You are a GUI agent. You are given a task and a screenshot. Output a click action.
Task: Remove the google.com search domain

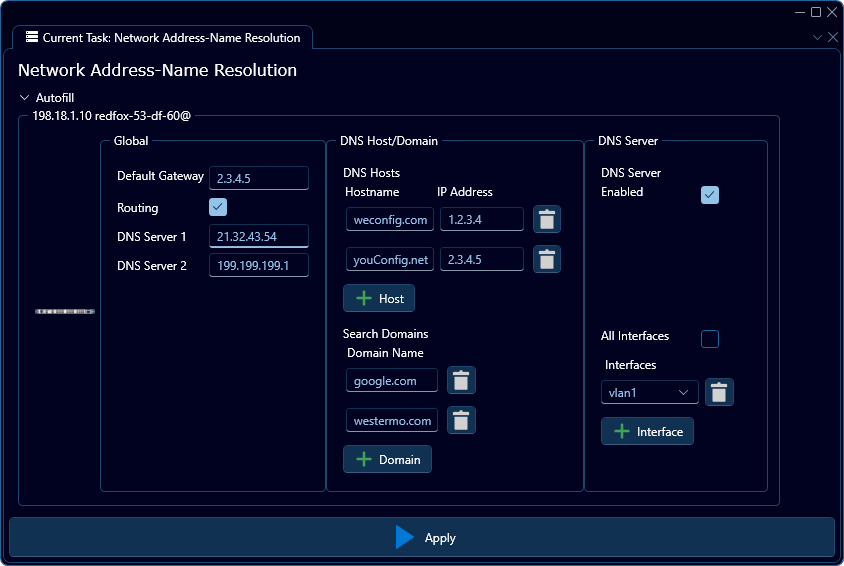(461, 380)
